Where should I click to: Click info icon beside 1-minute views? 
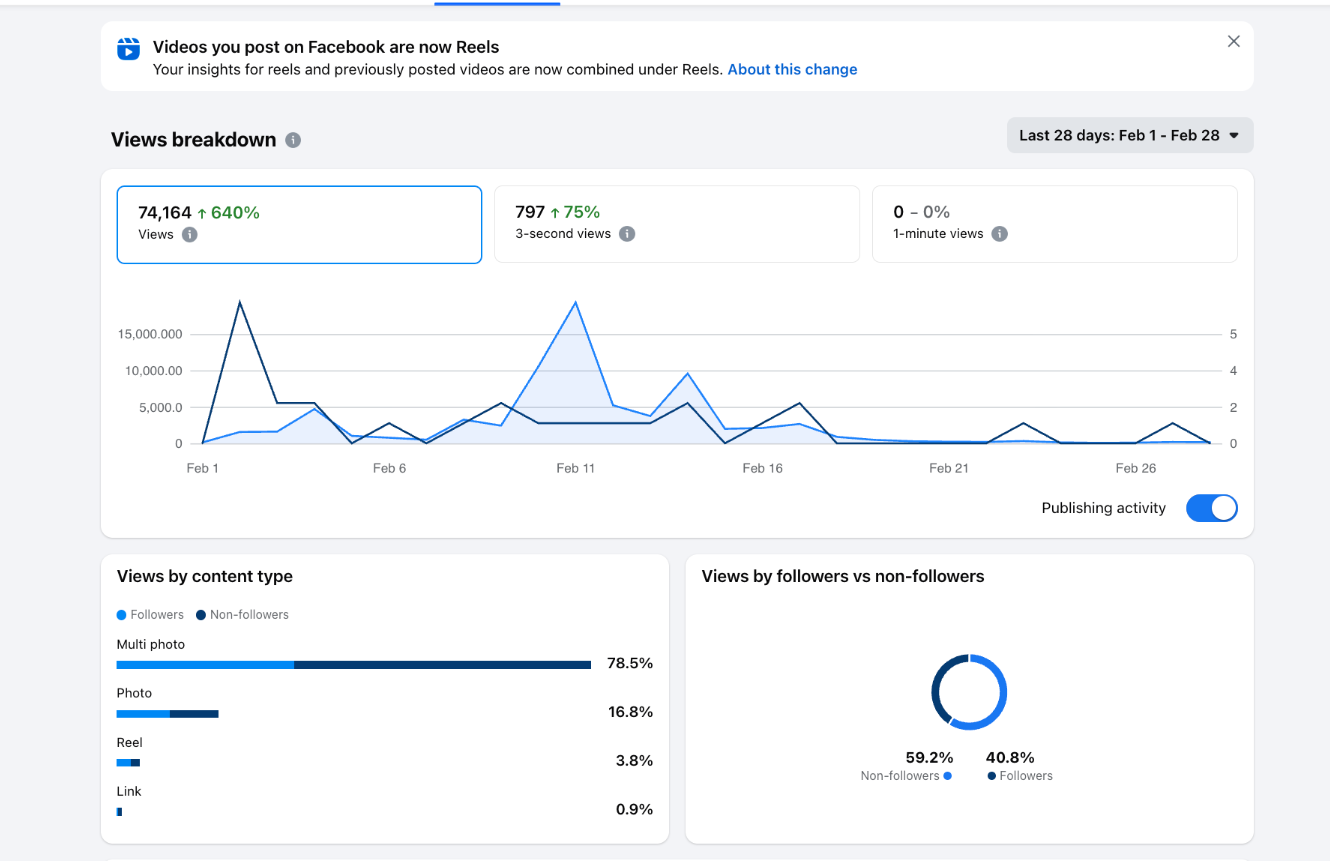tap(999, 234)
